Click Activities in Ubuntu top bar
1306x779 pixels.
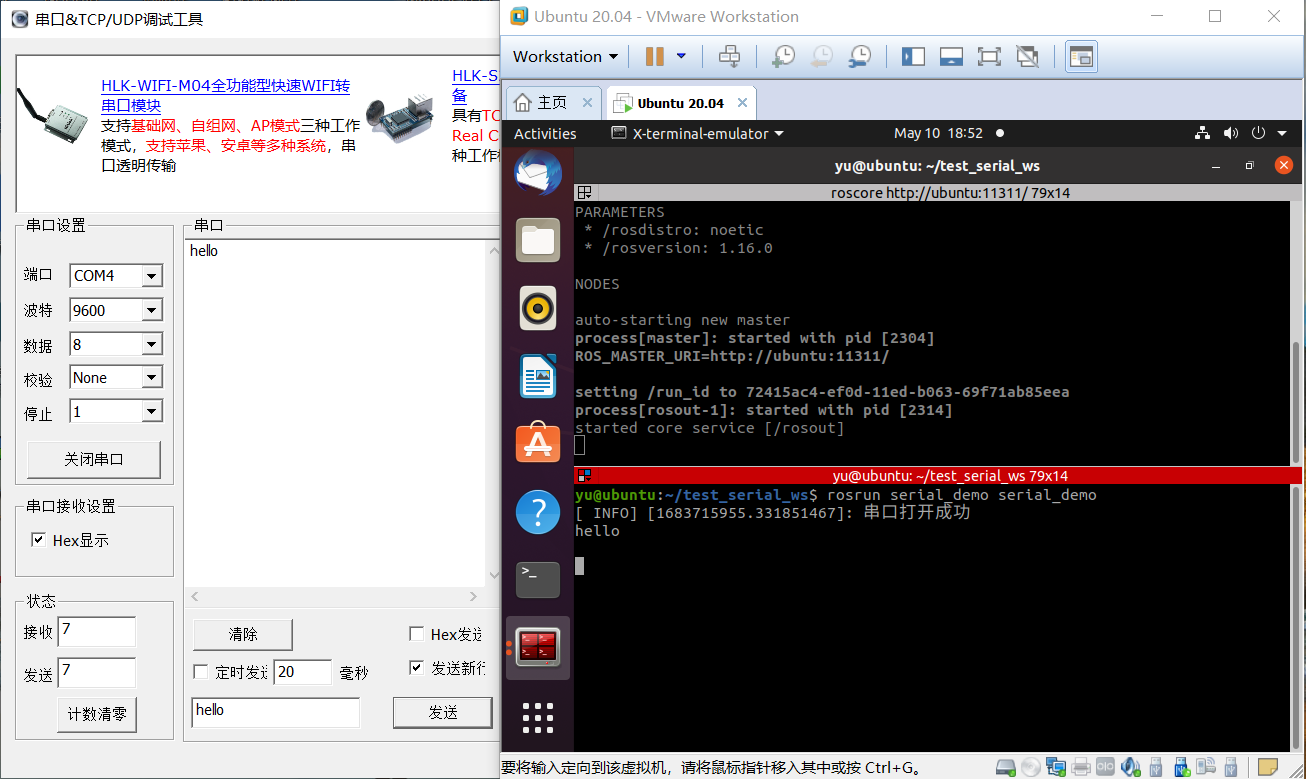(x=545, y=133)
